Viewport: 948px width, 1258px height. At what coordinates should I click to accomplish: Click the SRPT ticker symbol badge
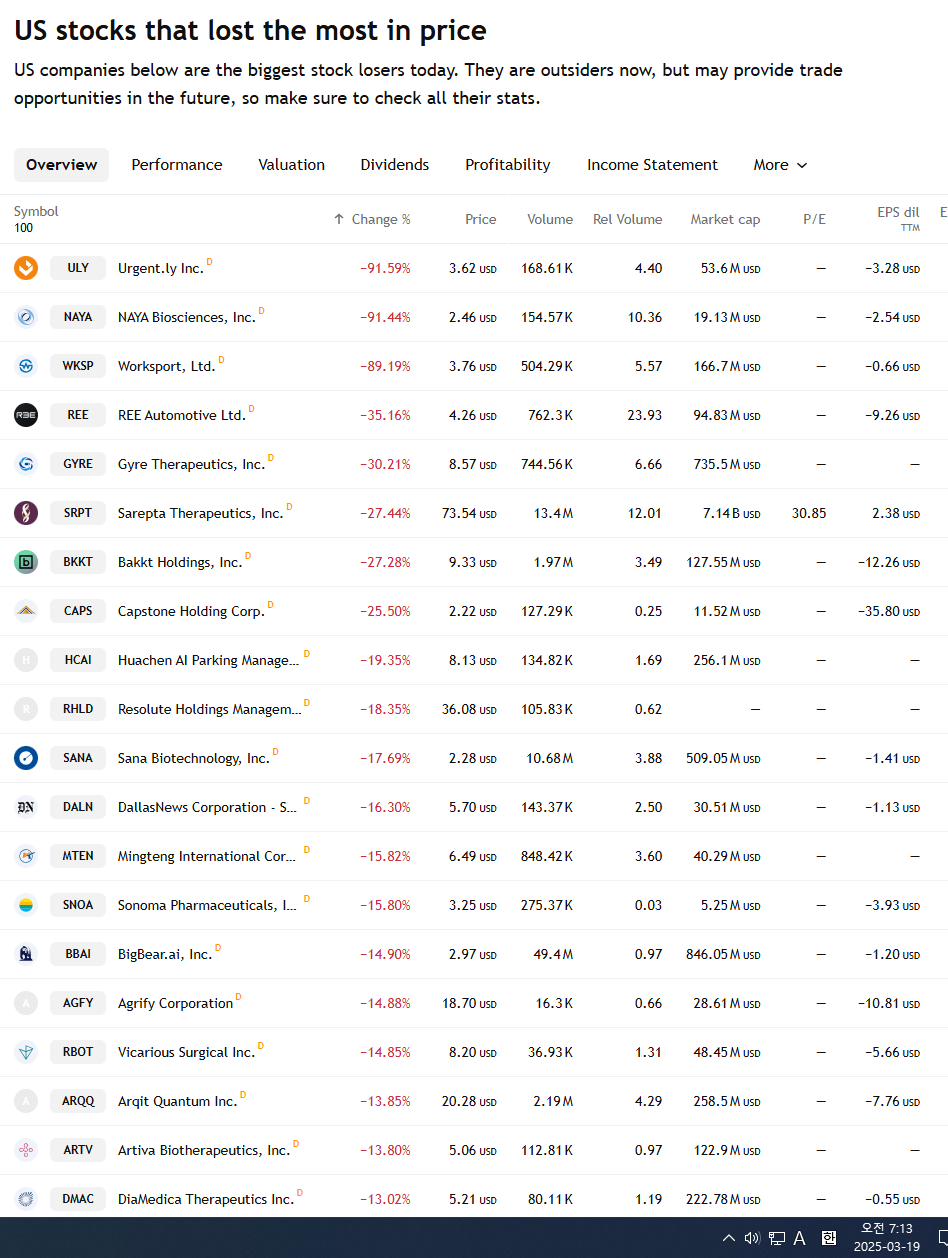pyautogui.click(x=78, y=513)
